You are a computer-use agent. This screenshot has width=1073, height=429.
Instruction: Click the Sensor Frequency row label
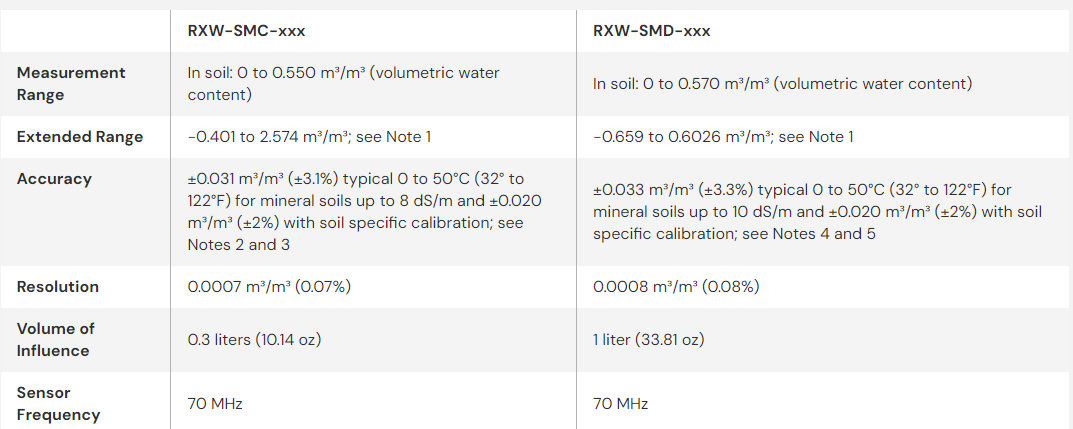[58, 403]
